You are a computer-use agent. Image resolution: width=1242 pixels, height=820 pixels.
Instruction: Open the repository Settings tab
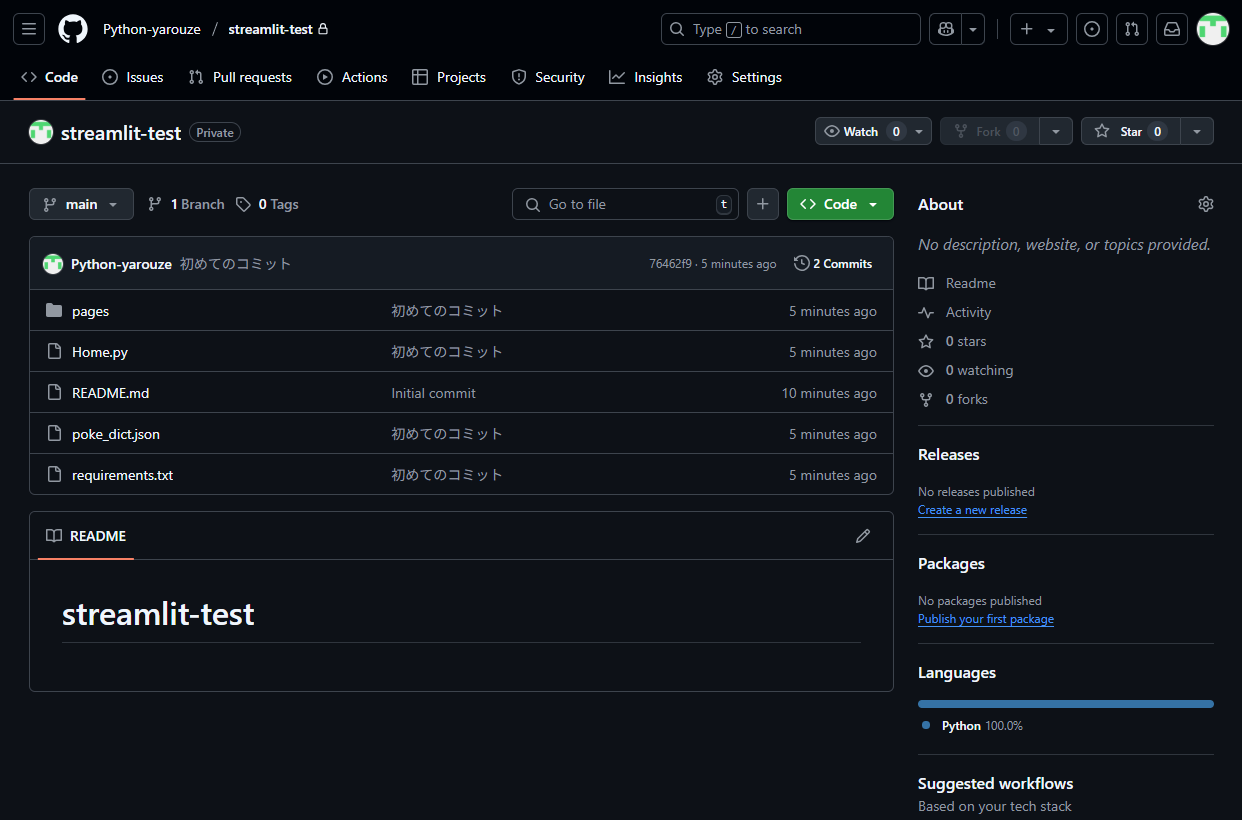coord(744,77)
